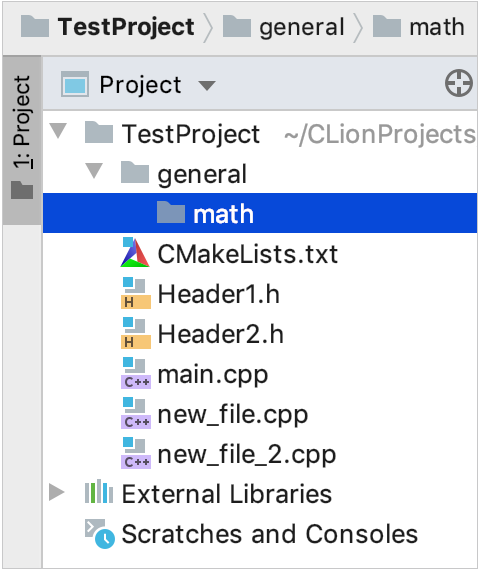Select the highlighted math folder row
This screenshot has width=479, height=571.
tap(260, 213)
